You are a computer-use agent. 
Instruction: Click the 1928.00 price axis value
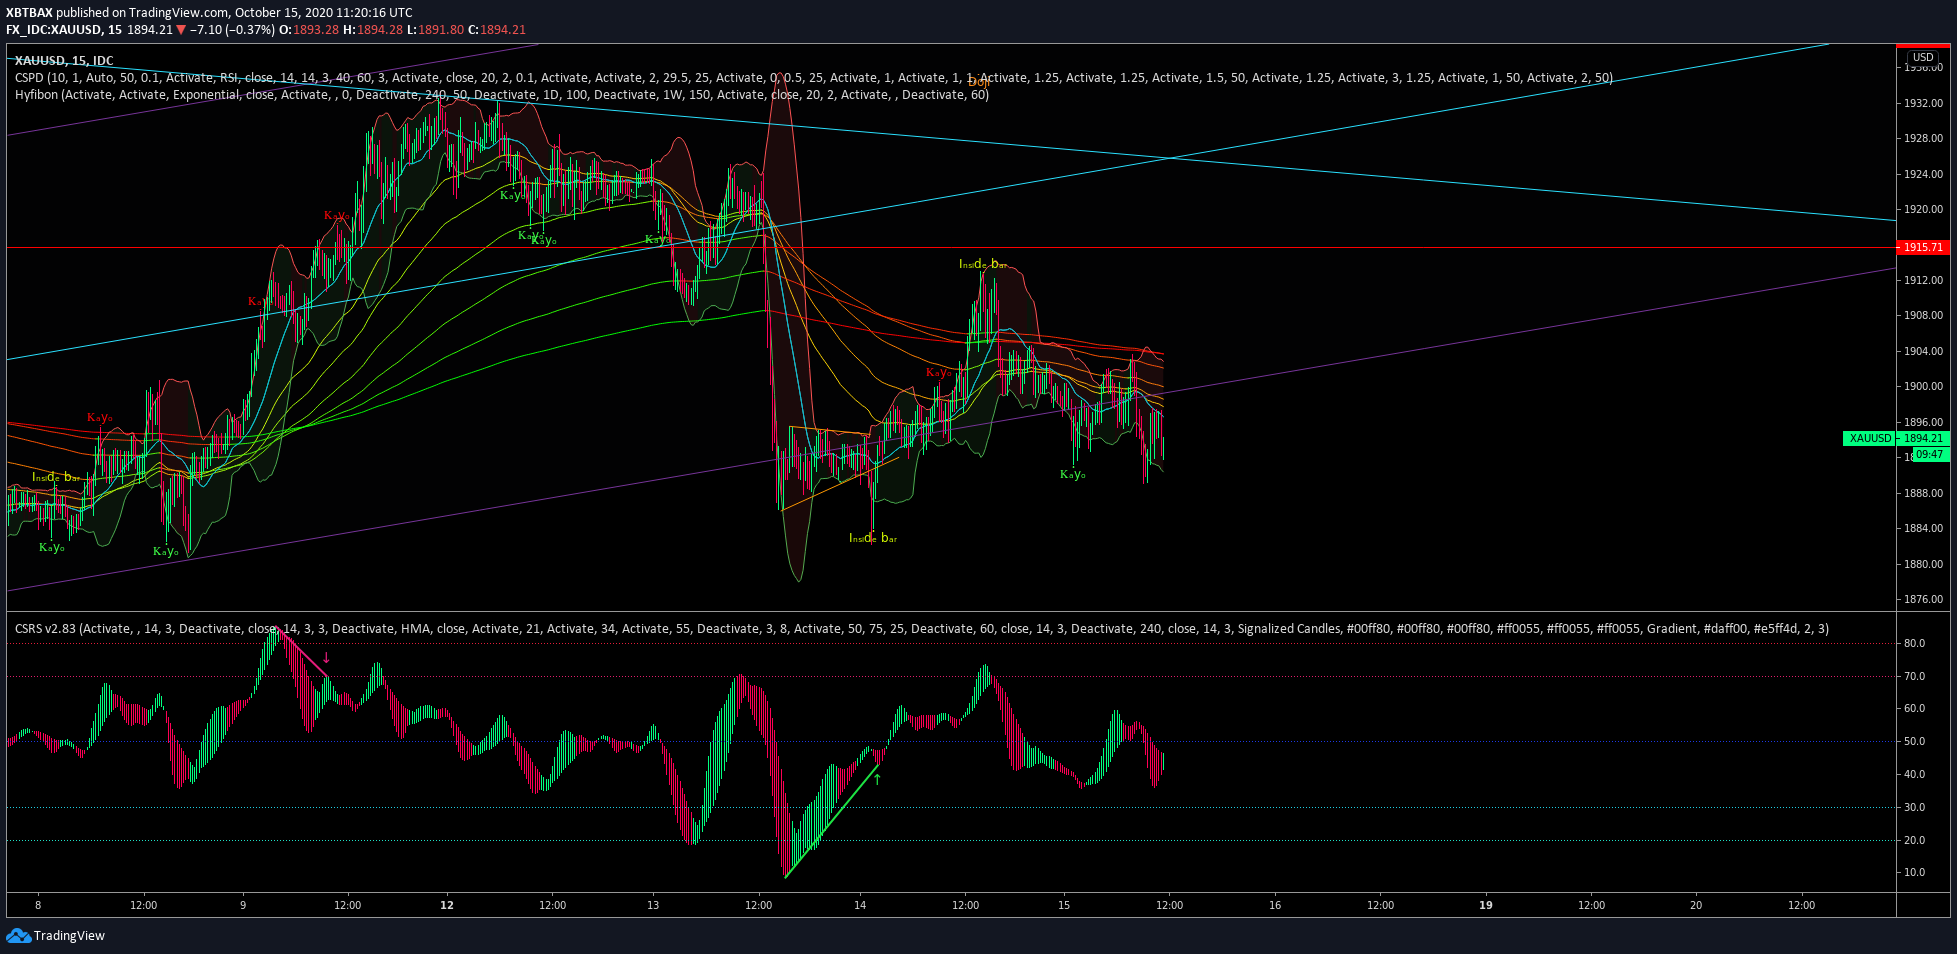coord(1923,138)
